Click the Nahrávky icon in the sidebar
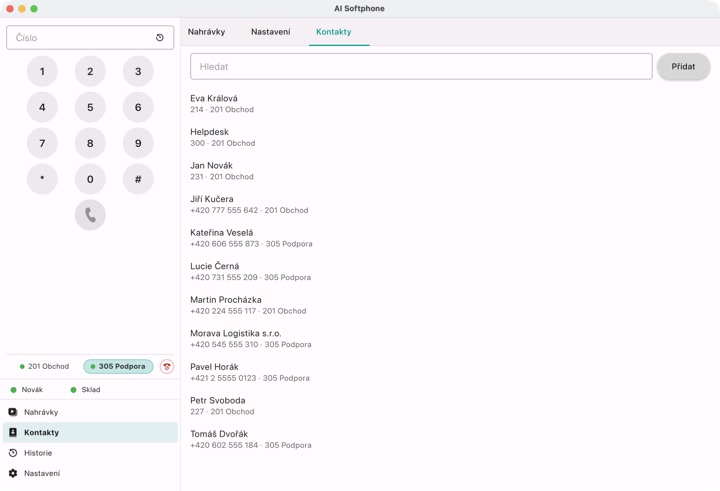The height and width of the screenshot is (491, 720). pos(13,412)
